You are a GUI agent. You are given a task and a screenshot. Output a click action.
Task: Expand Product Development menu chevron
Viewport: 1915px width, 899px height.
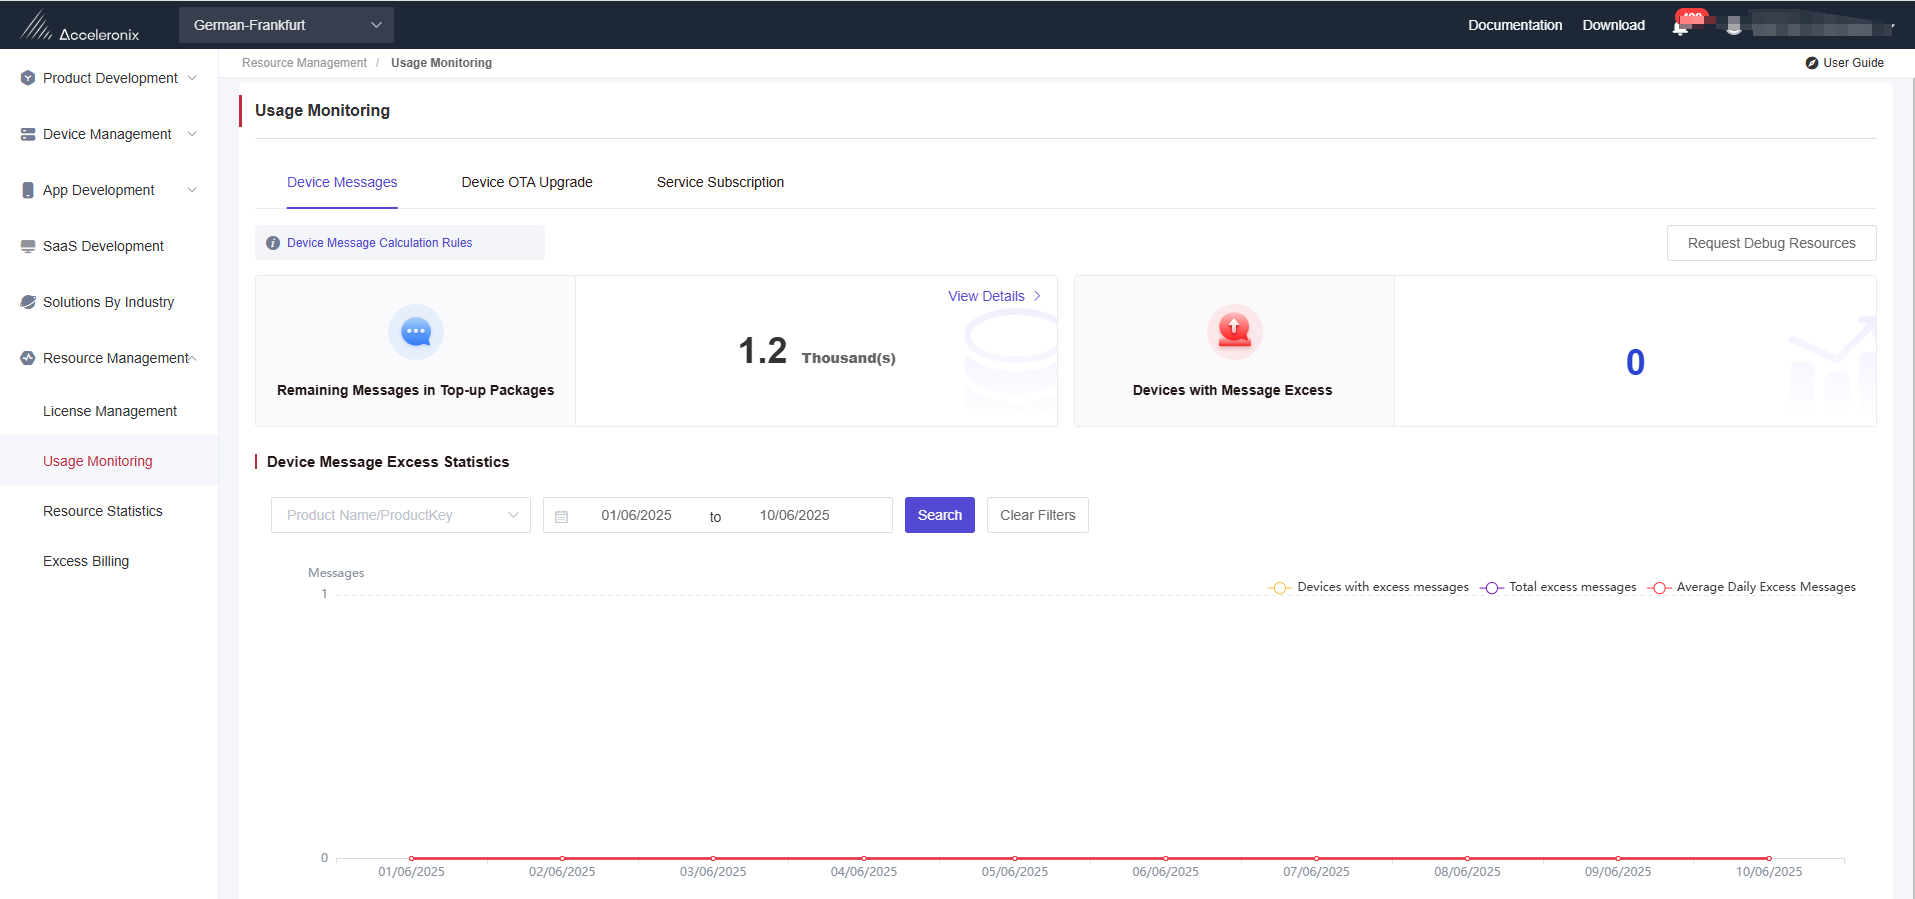pyautogui.click(x=192, y=78)
